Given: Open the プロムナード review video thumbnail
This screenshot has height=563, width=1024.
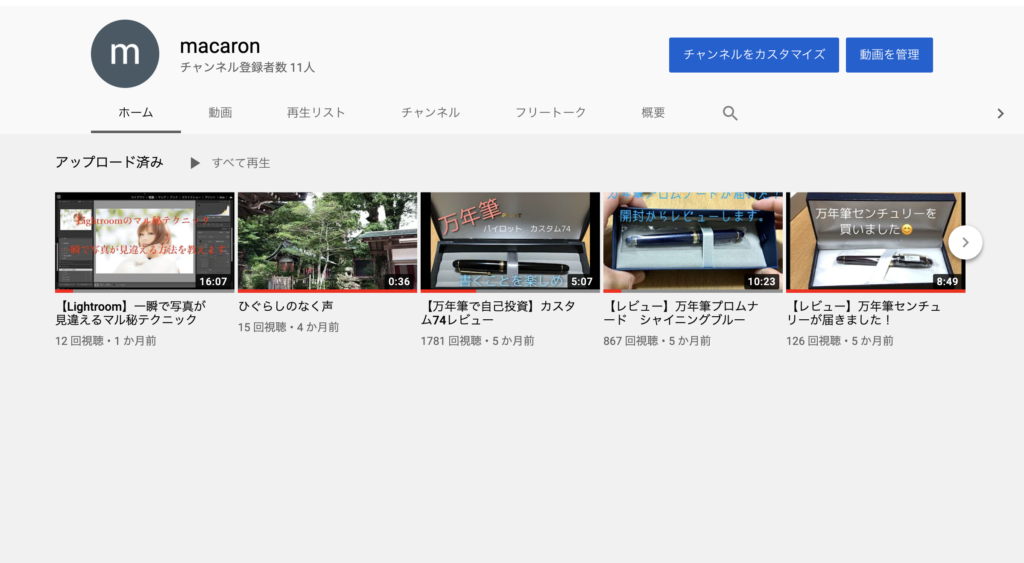Looking at the screenshot, I should (x=692, y=241).
